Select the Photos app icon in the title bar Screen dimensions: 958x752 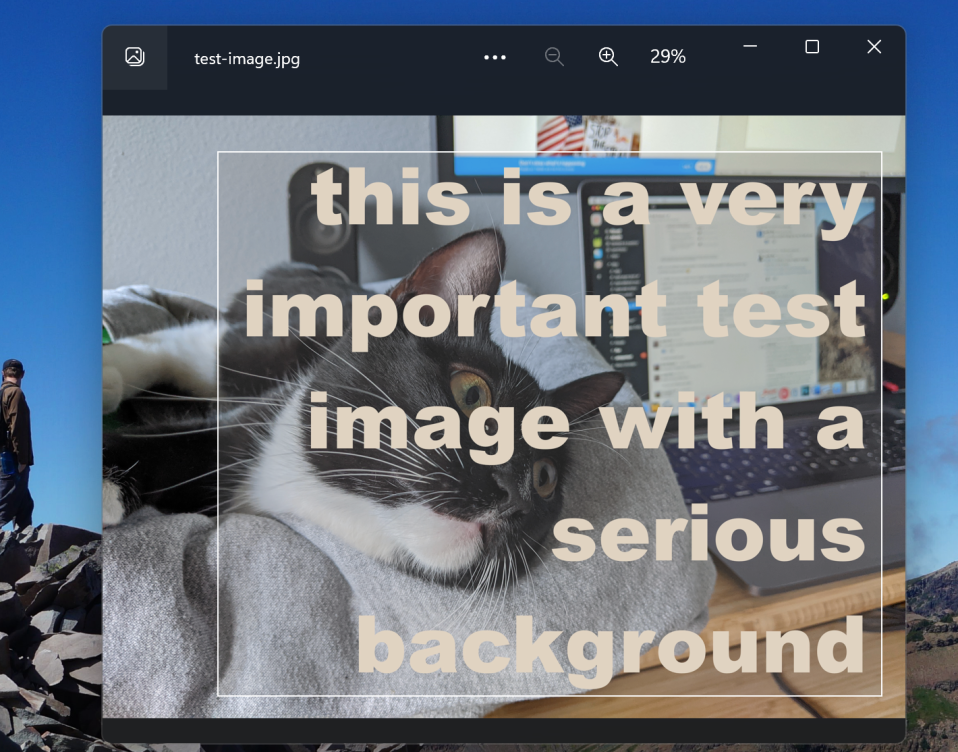[x=135, y=57]
